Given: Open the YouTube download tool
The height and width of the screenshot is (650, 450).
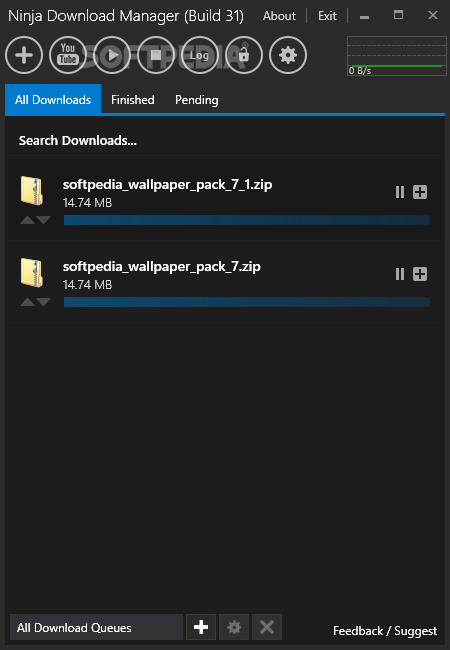Looking at the screenshot, I should click(68, 55).
